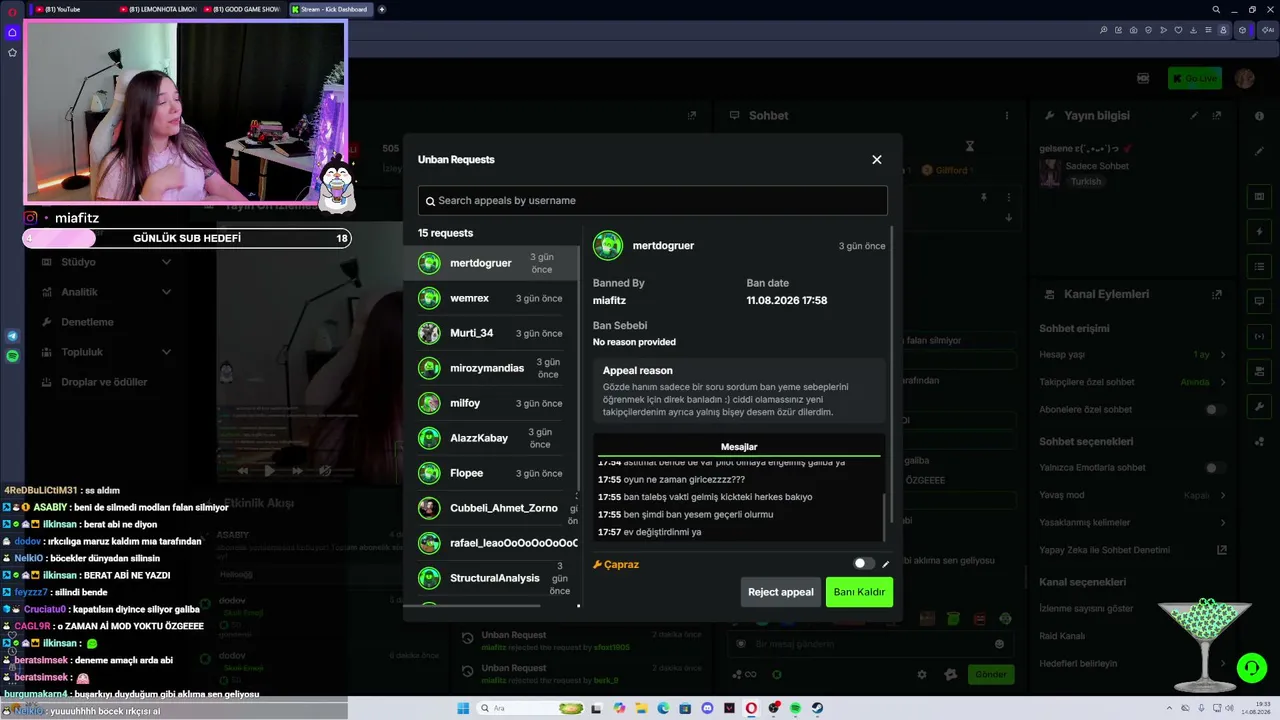Click the chat bubble sidebar icon
The width and height of the screenshot is (1280, 720).
click(x=1259, y=301)
